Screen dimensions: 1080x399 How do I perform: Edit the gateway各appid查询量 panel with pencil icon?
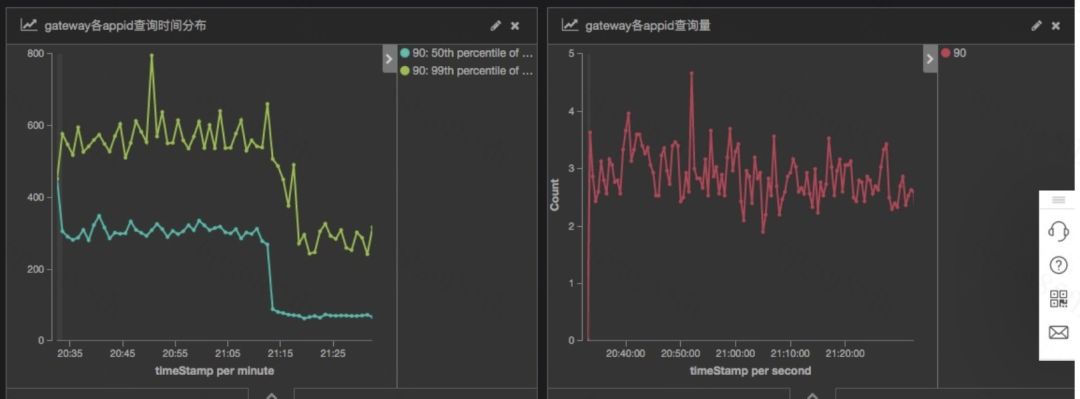coord(1036,25)
